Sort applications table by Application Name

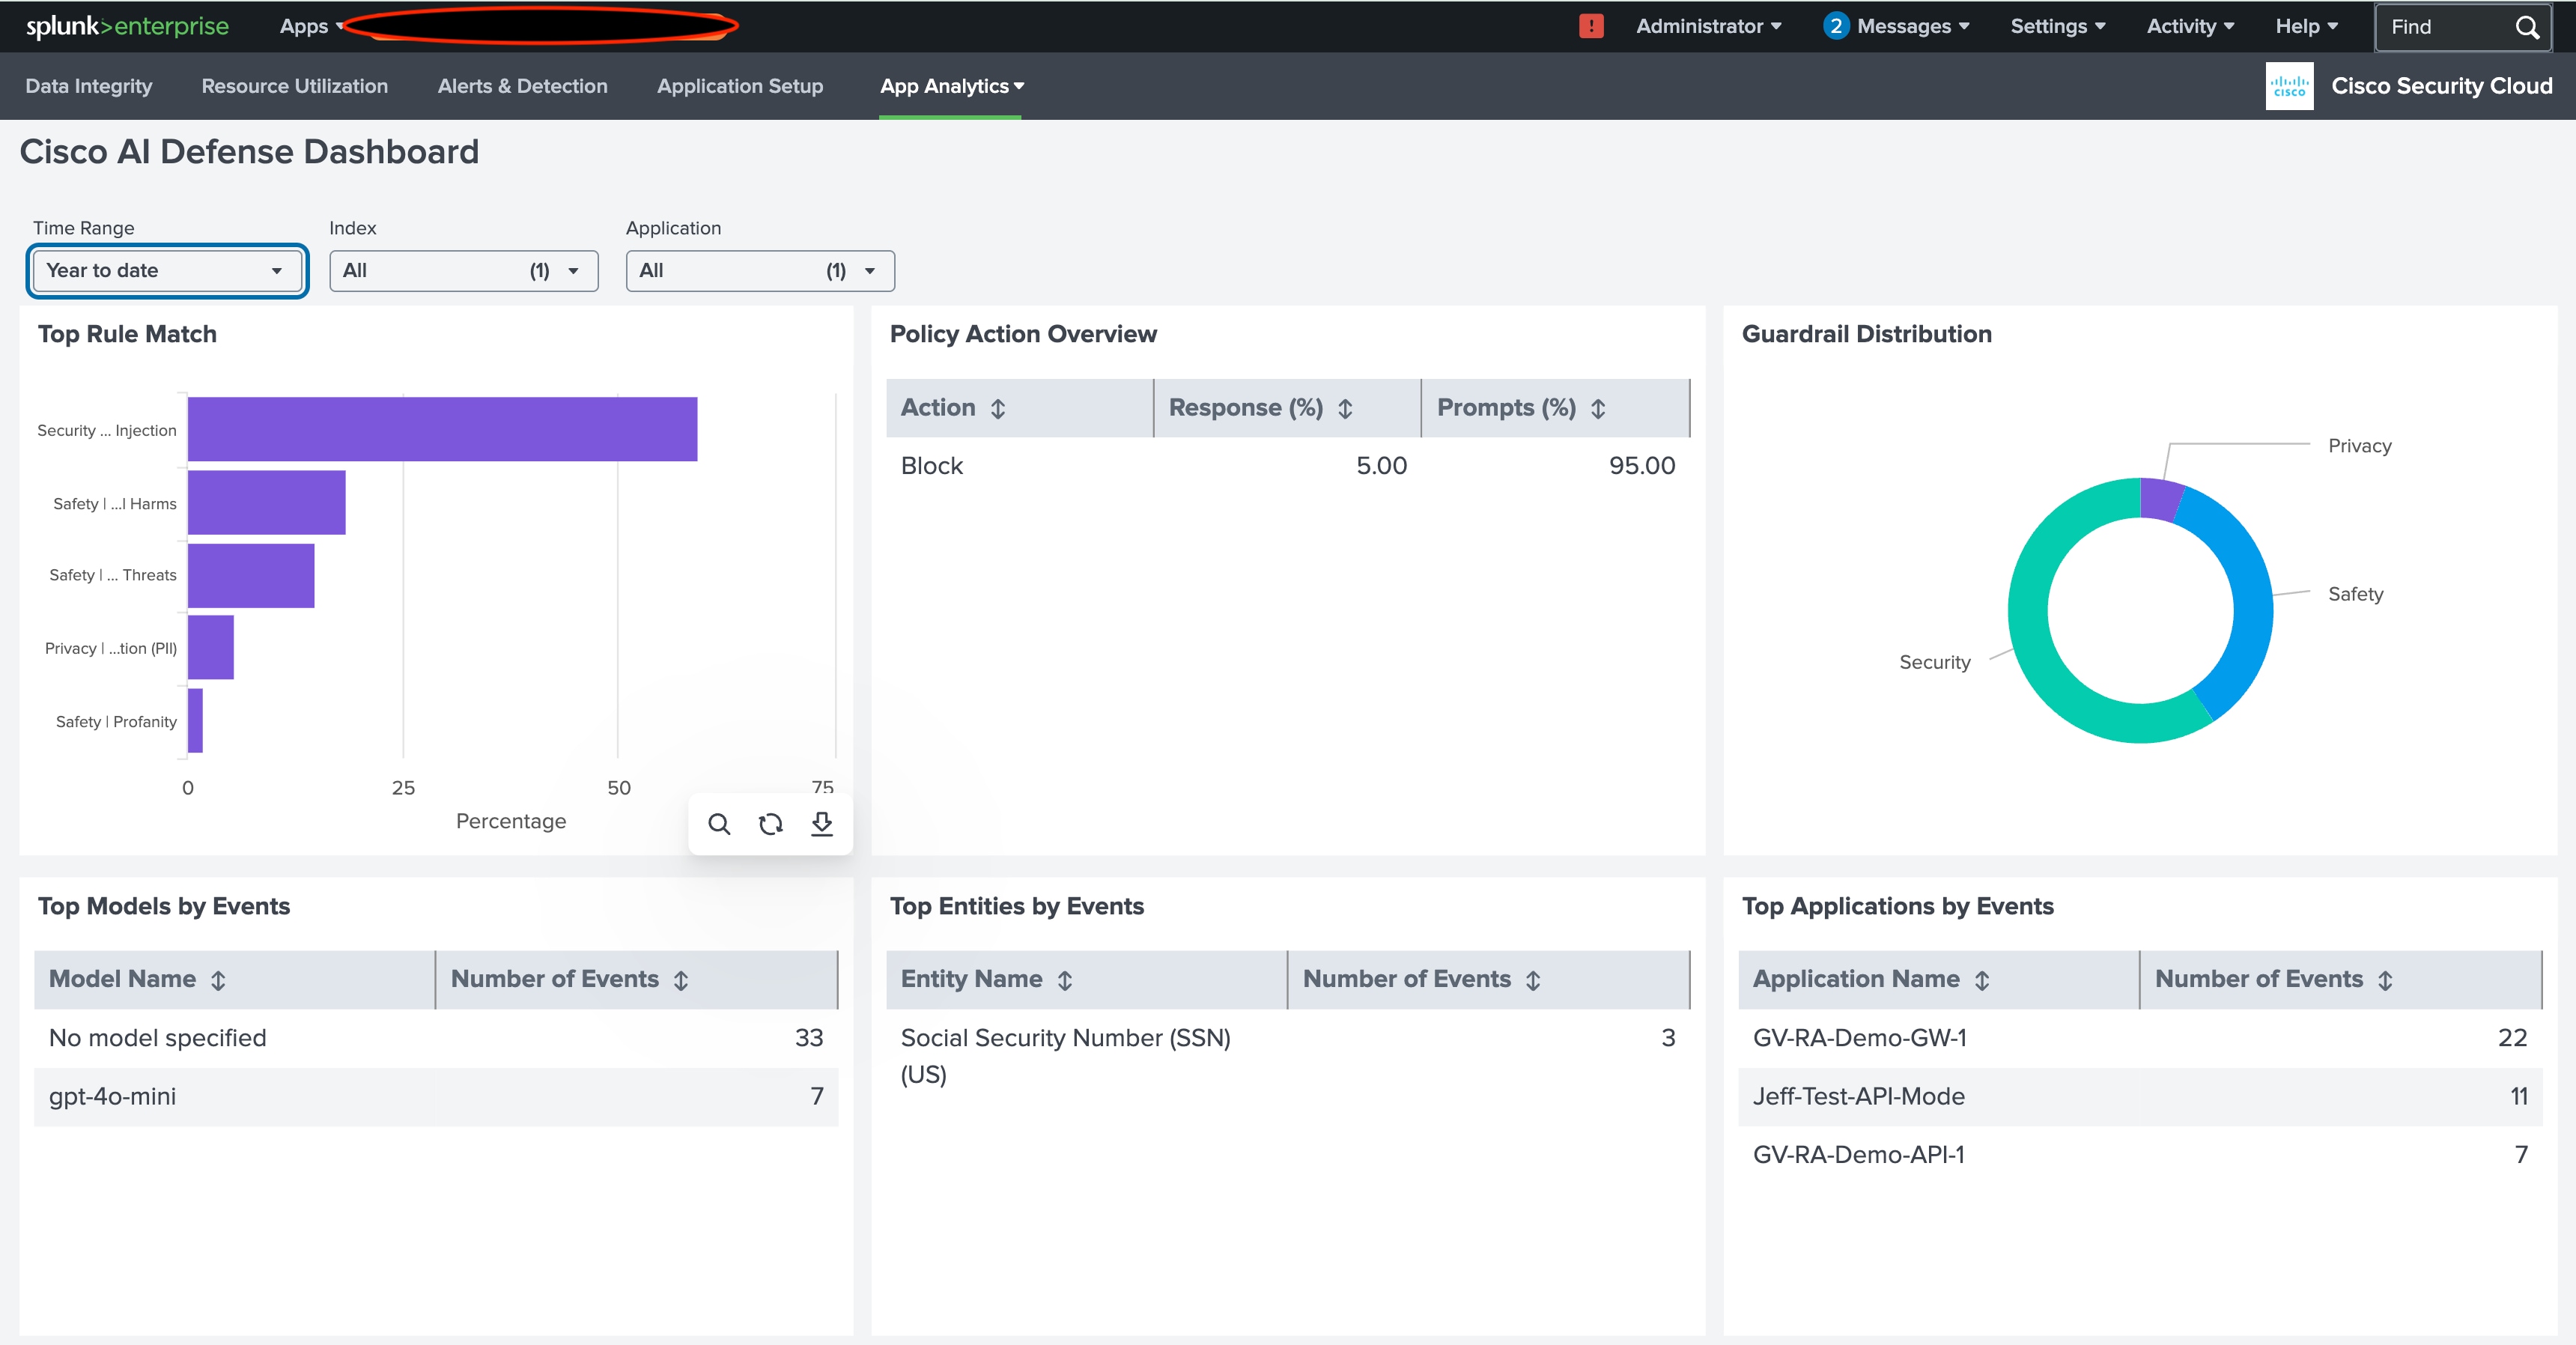coord(1982,980)
